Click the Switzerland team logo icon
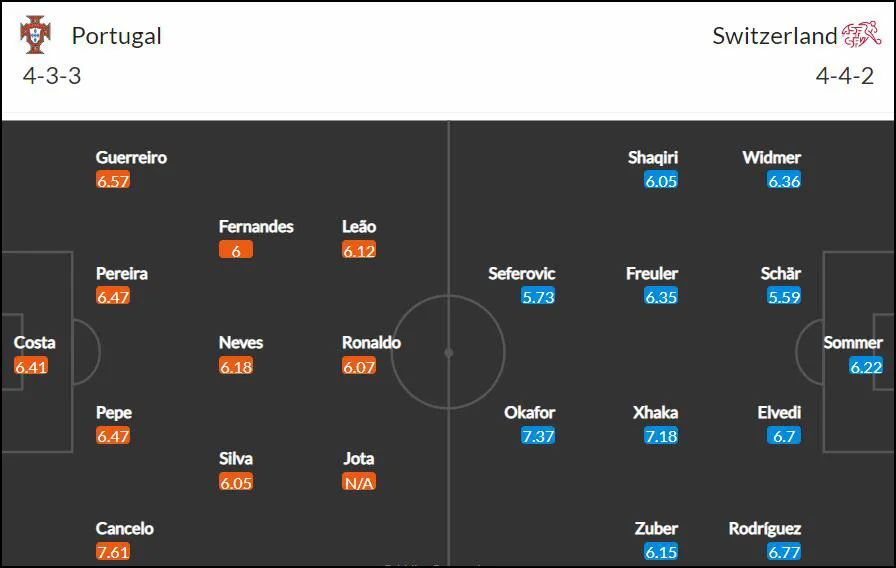Viewport: 896px width, 568px height. tap(861, 34)
